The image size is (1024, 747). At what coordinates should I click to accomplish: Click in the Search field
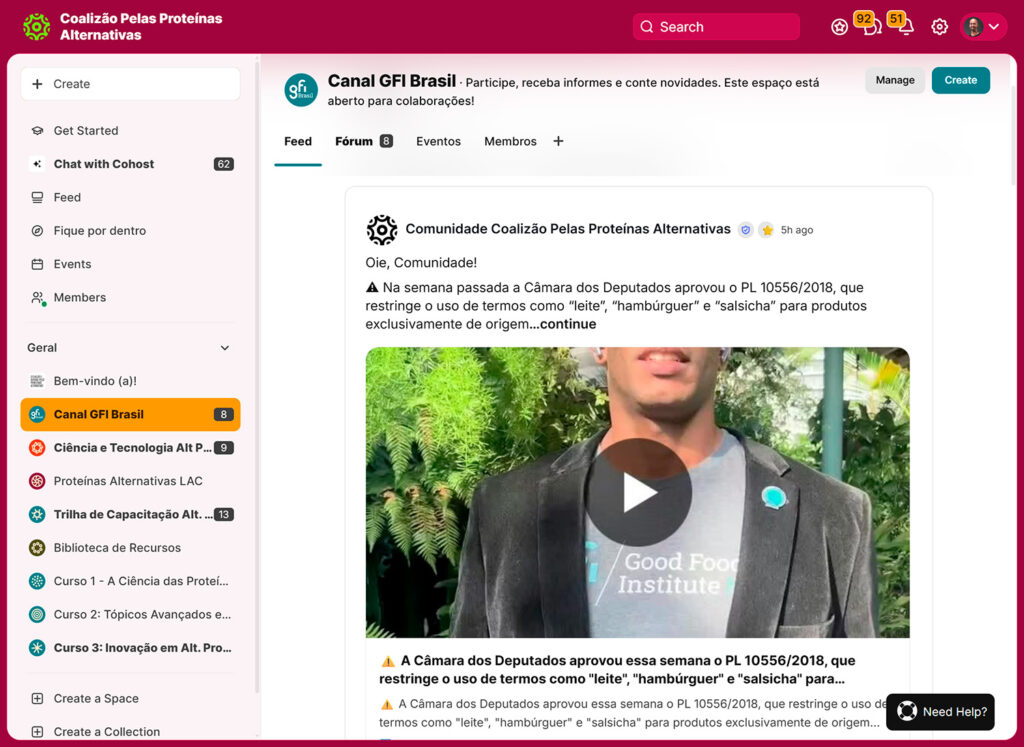716,27
